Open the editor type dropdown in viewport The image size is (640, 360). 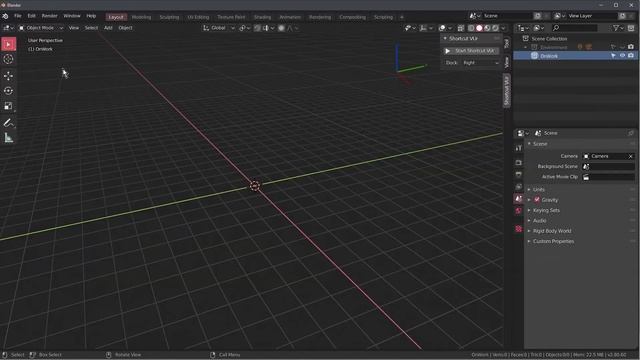tap(8, 28)
